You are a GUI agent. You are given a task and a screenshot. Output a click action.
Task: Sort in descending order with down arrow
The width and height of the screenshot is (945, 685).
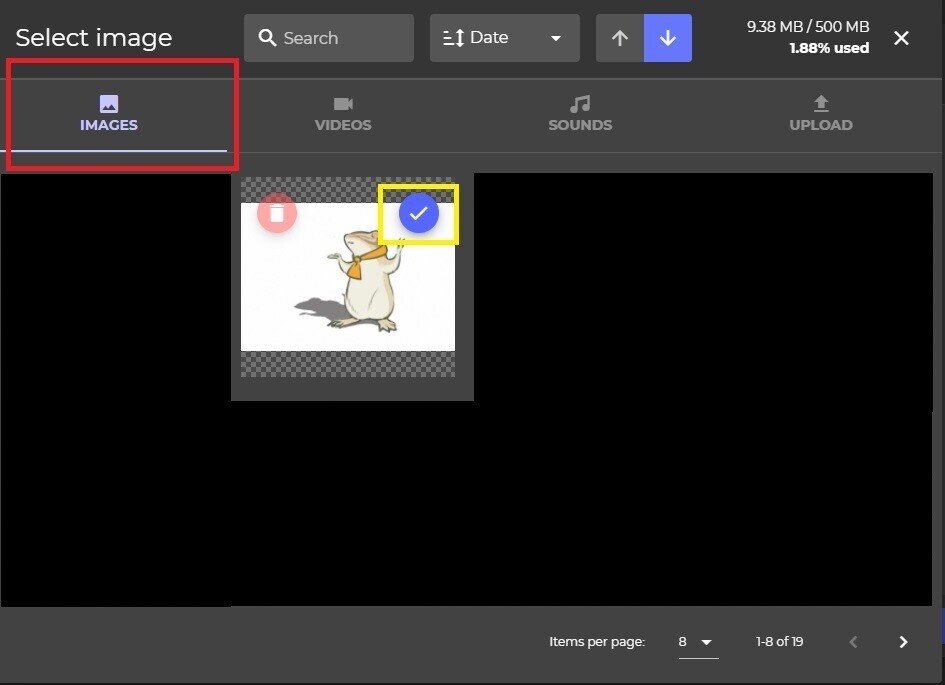[x=668, y=38]
